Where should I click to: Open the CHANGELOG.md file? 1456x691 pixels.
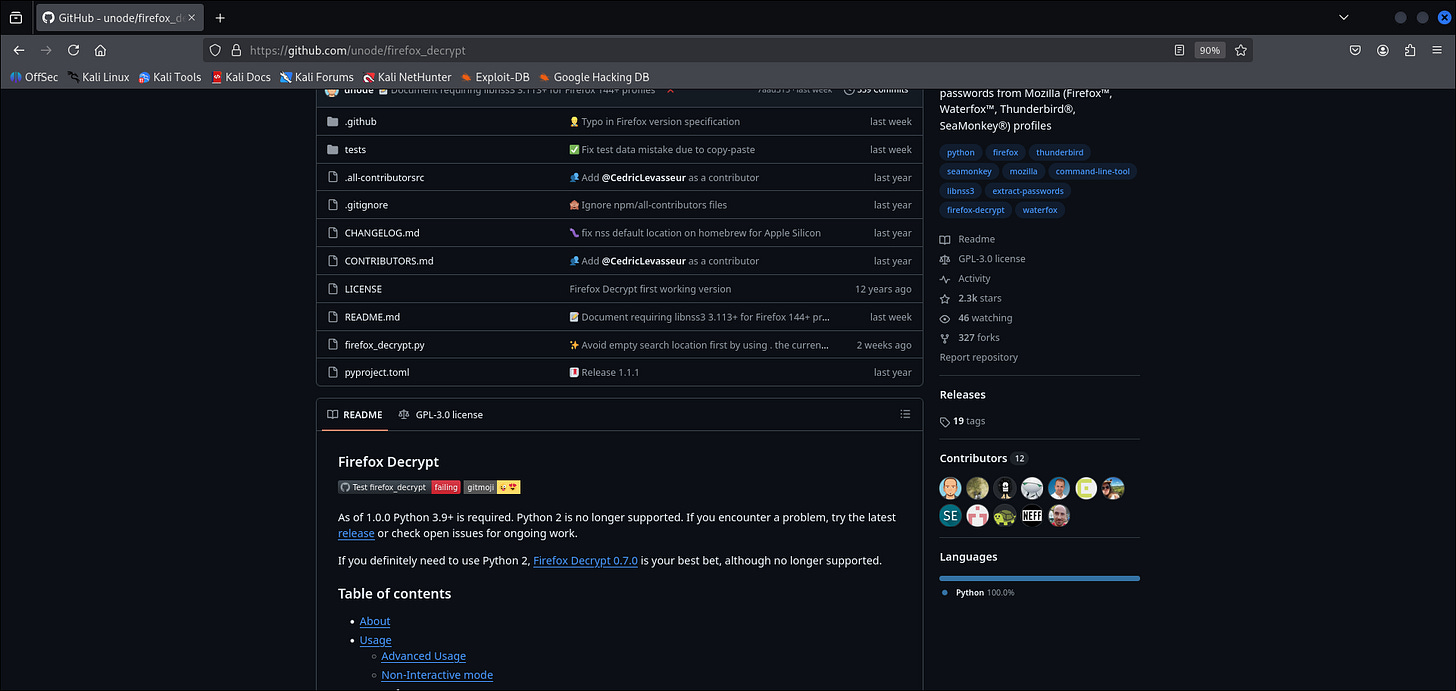click(x=382, y=233)
